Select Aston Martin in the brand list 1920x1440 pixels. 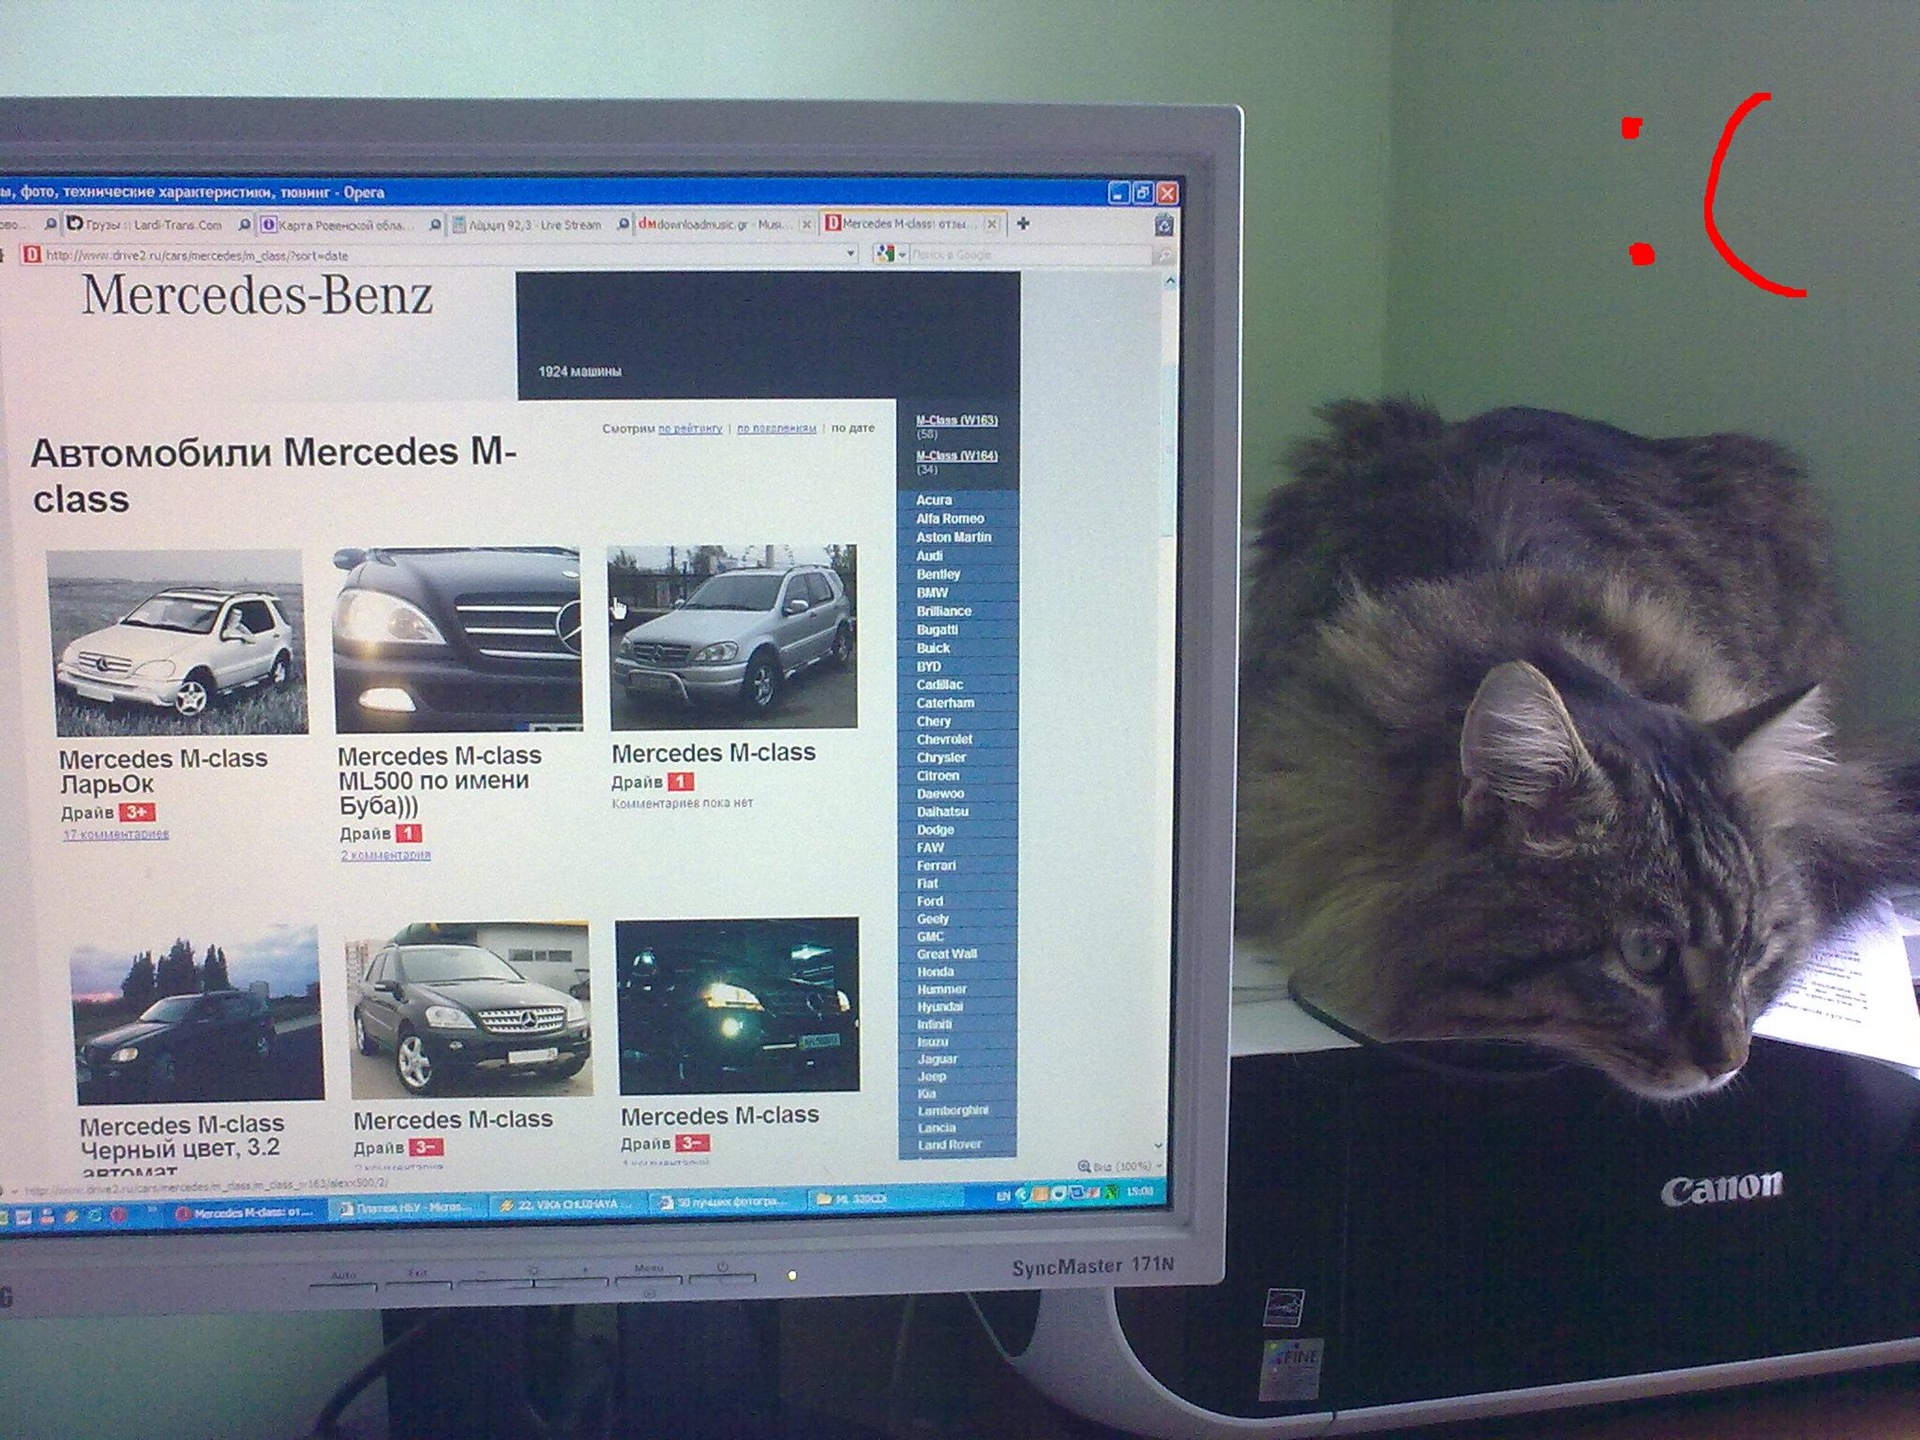(954, 537)
